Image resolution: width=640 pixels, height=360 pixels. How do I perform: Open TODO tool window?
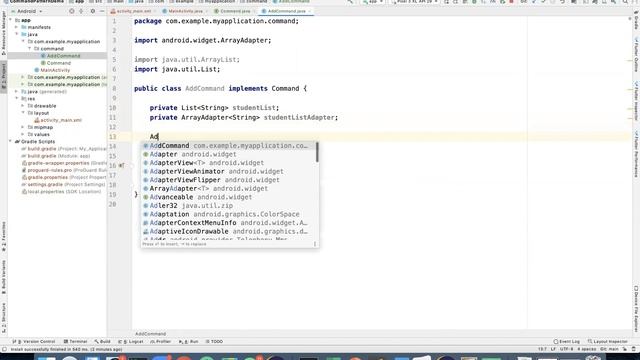(x=214, y=342)
